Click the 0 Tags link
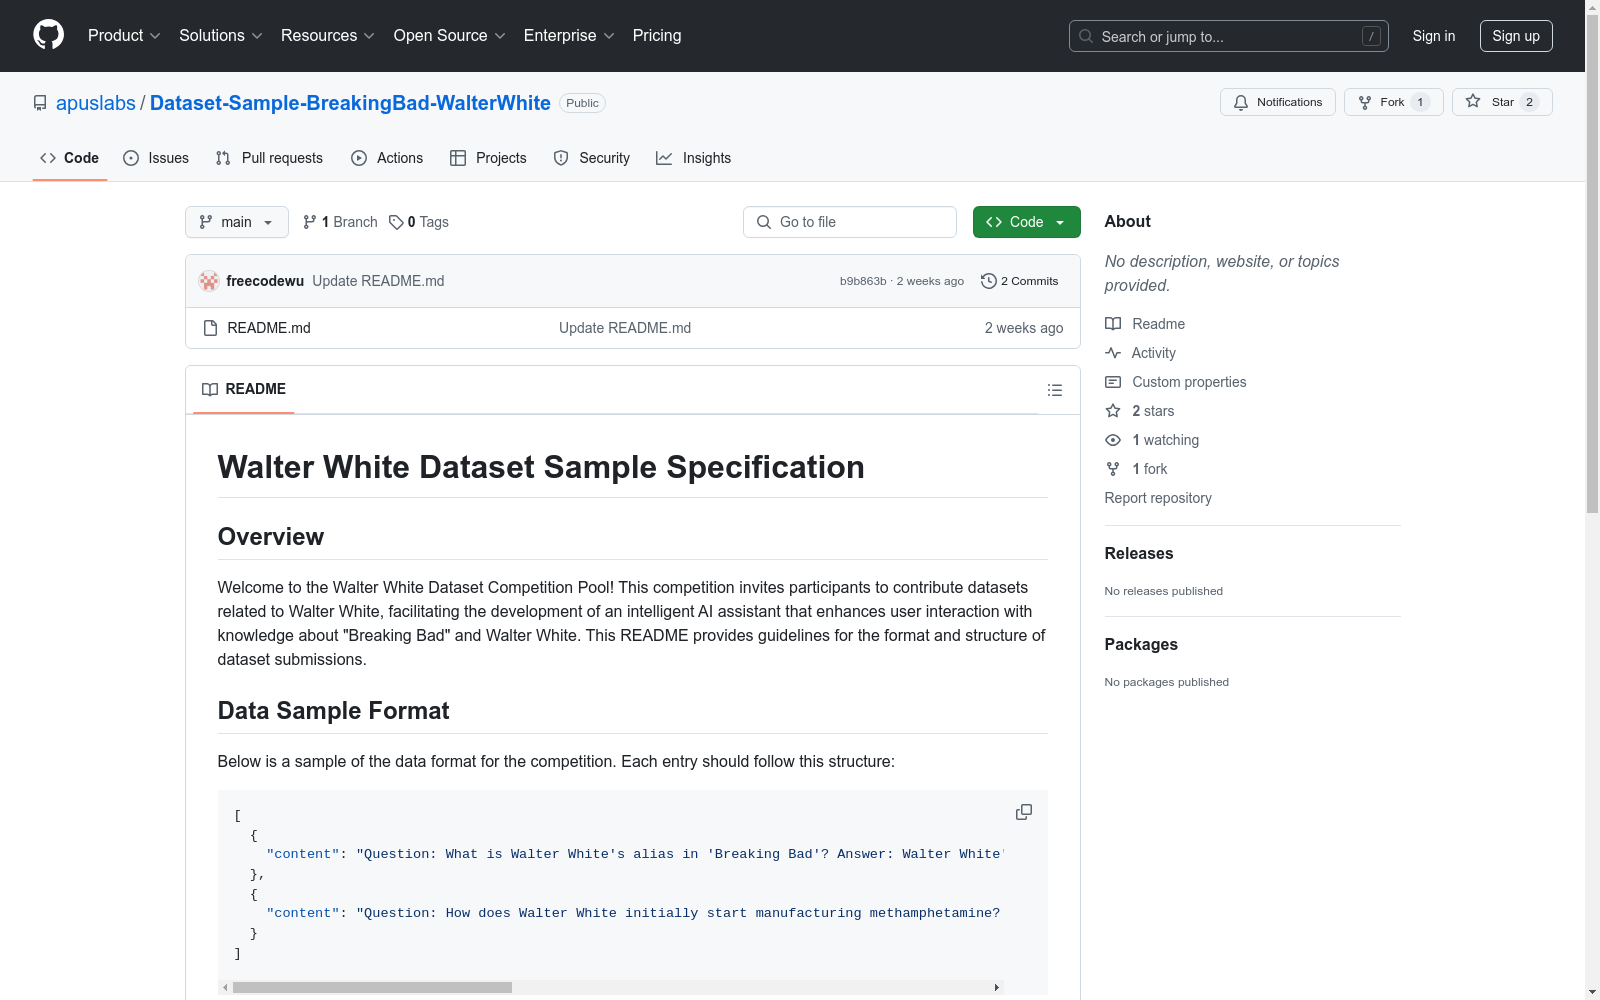The height and width of the screenshot is (1000, 1600). pos(419,222)
